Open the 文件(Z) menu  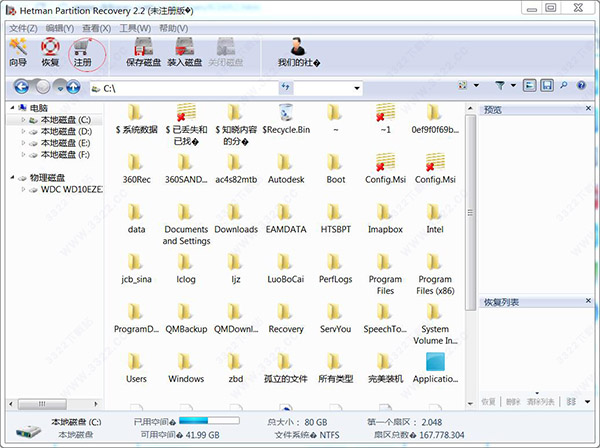(x=23, y=28)
